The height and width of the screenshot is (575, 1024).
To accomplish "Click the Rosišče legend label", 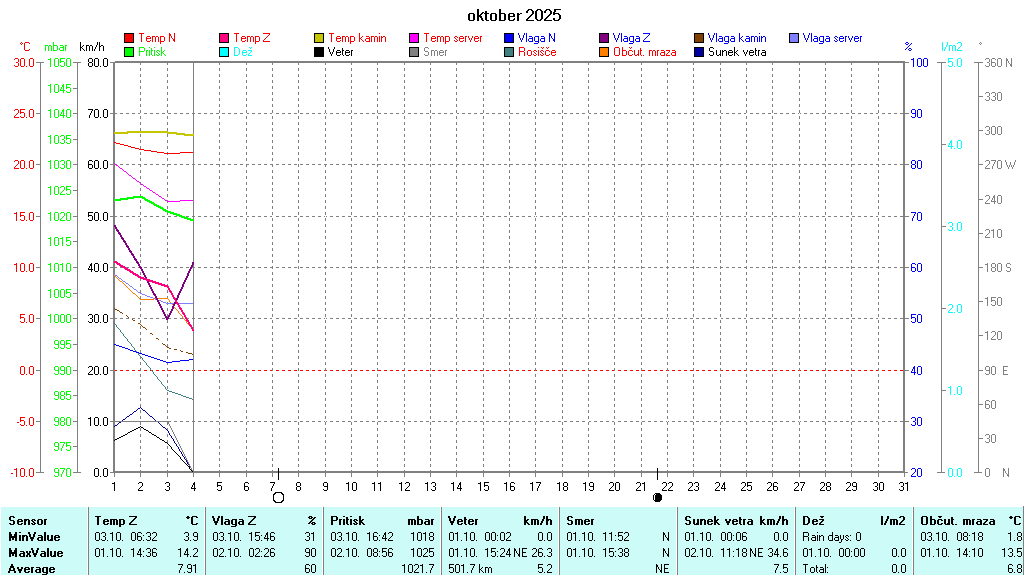I will (538, 51).
